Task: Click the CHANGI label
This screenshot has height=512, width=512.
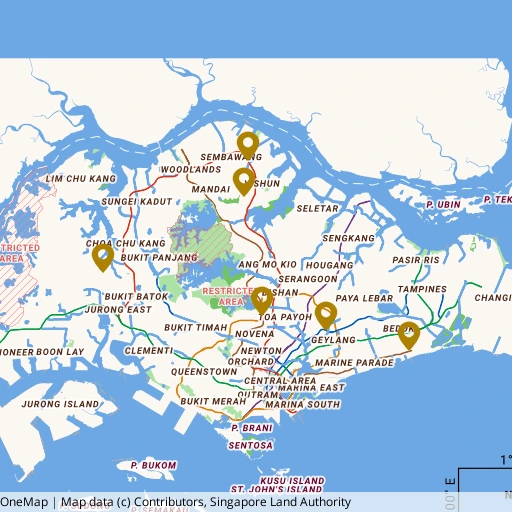Action: [493, 298]
